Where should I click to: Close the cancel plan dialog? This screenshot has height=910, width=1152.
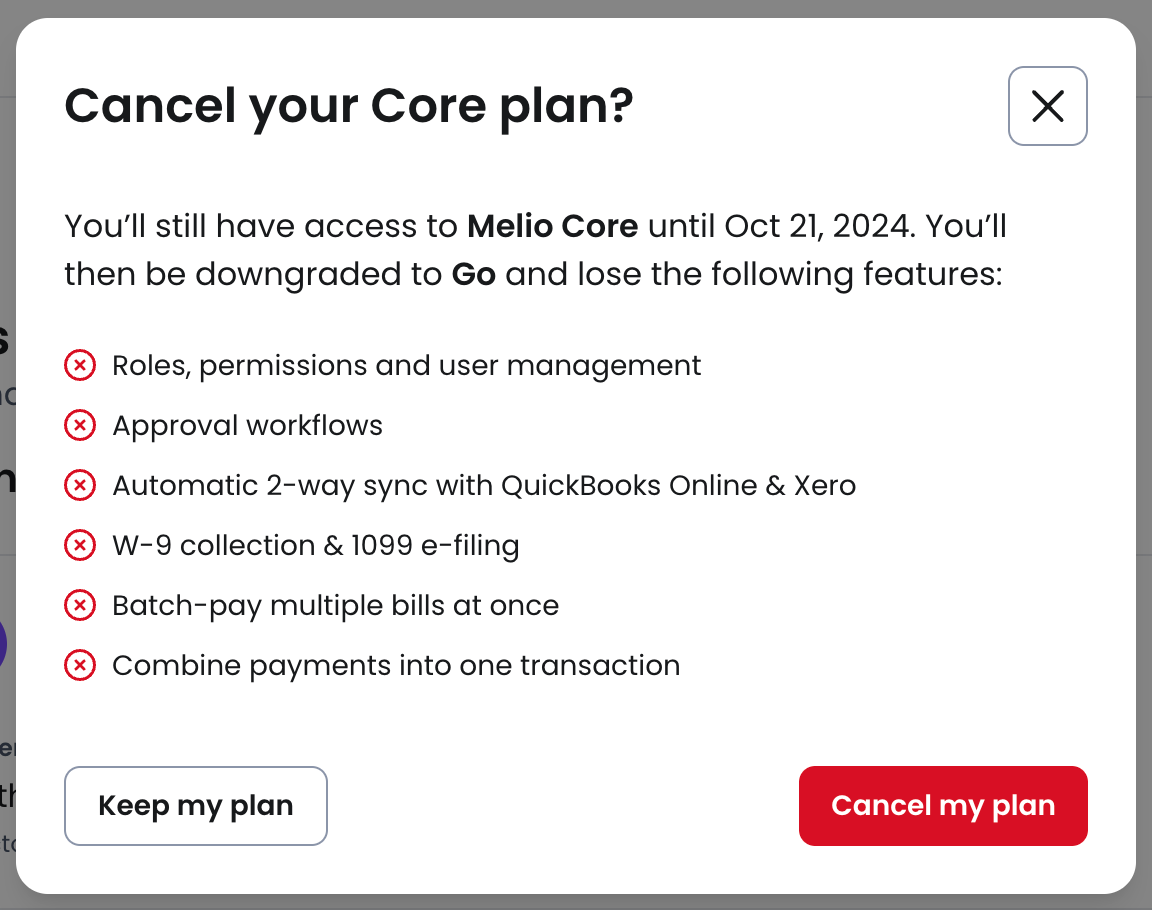[1047, 106]
